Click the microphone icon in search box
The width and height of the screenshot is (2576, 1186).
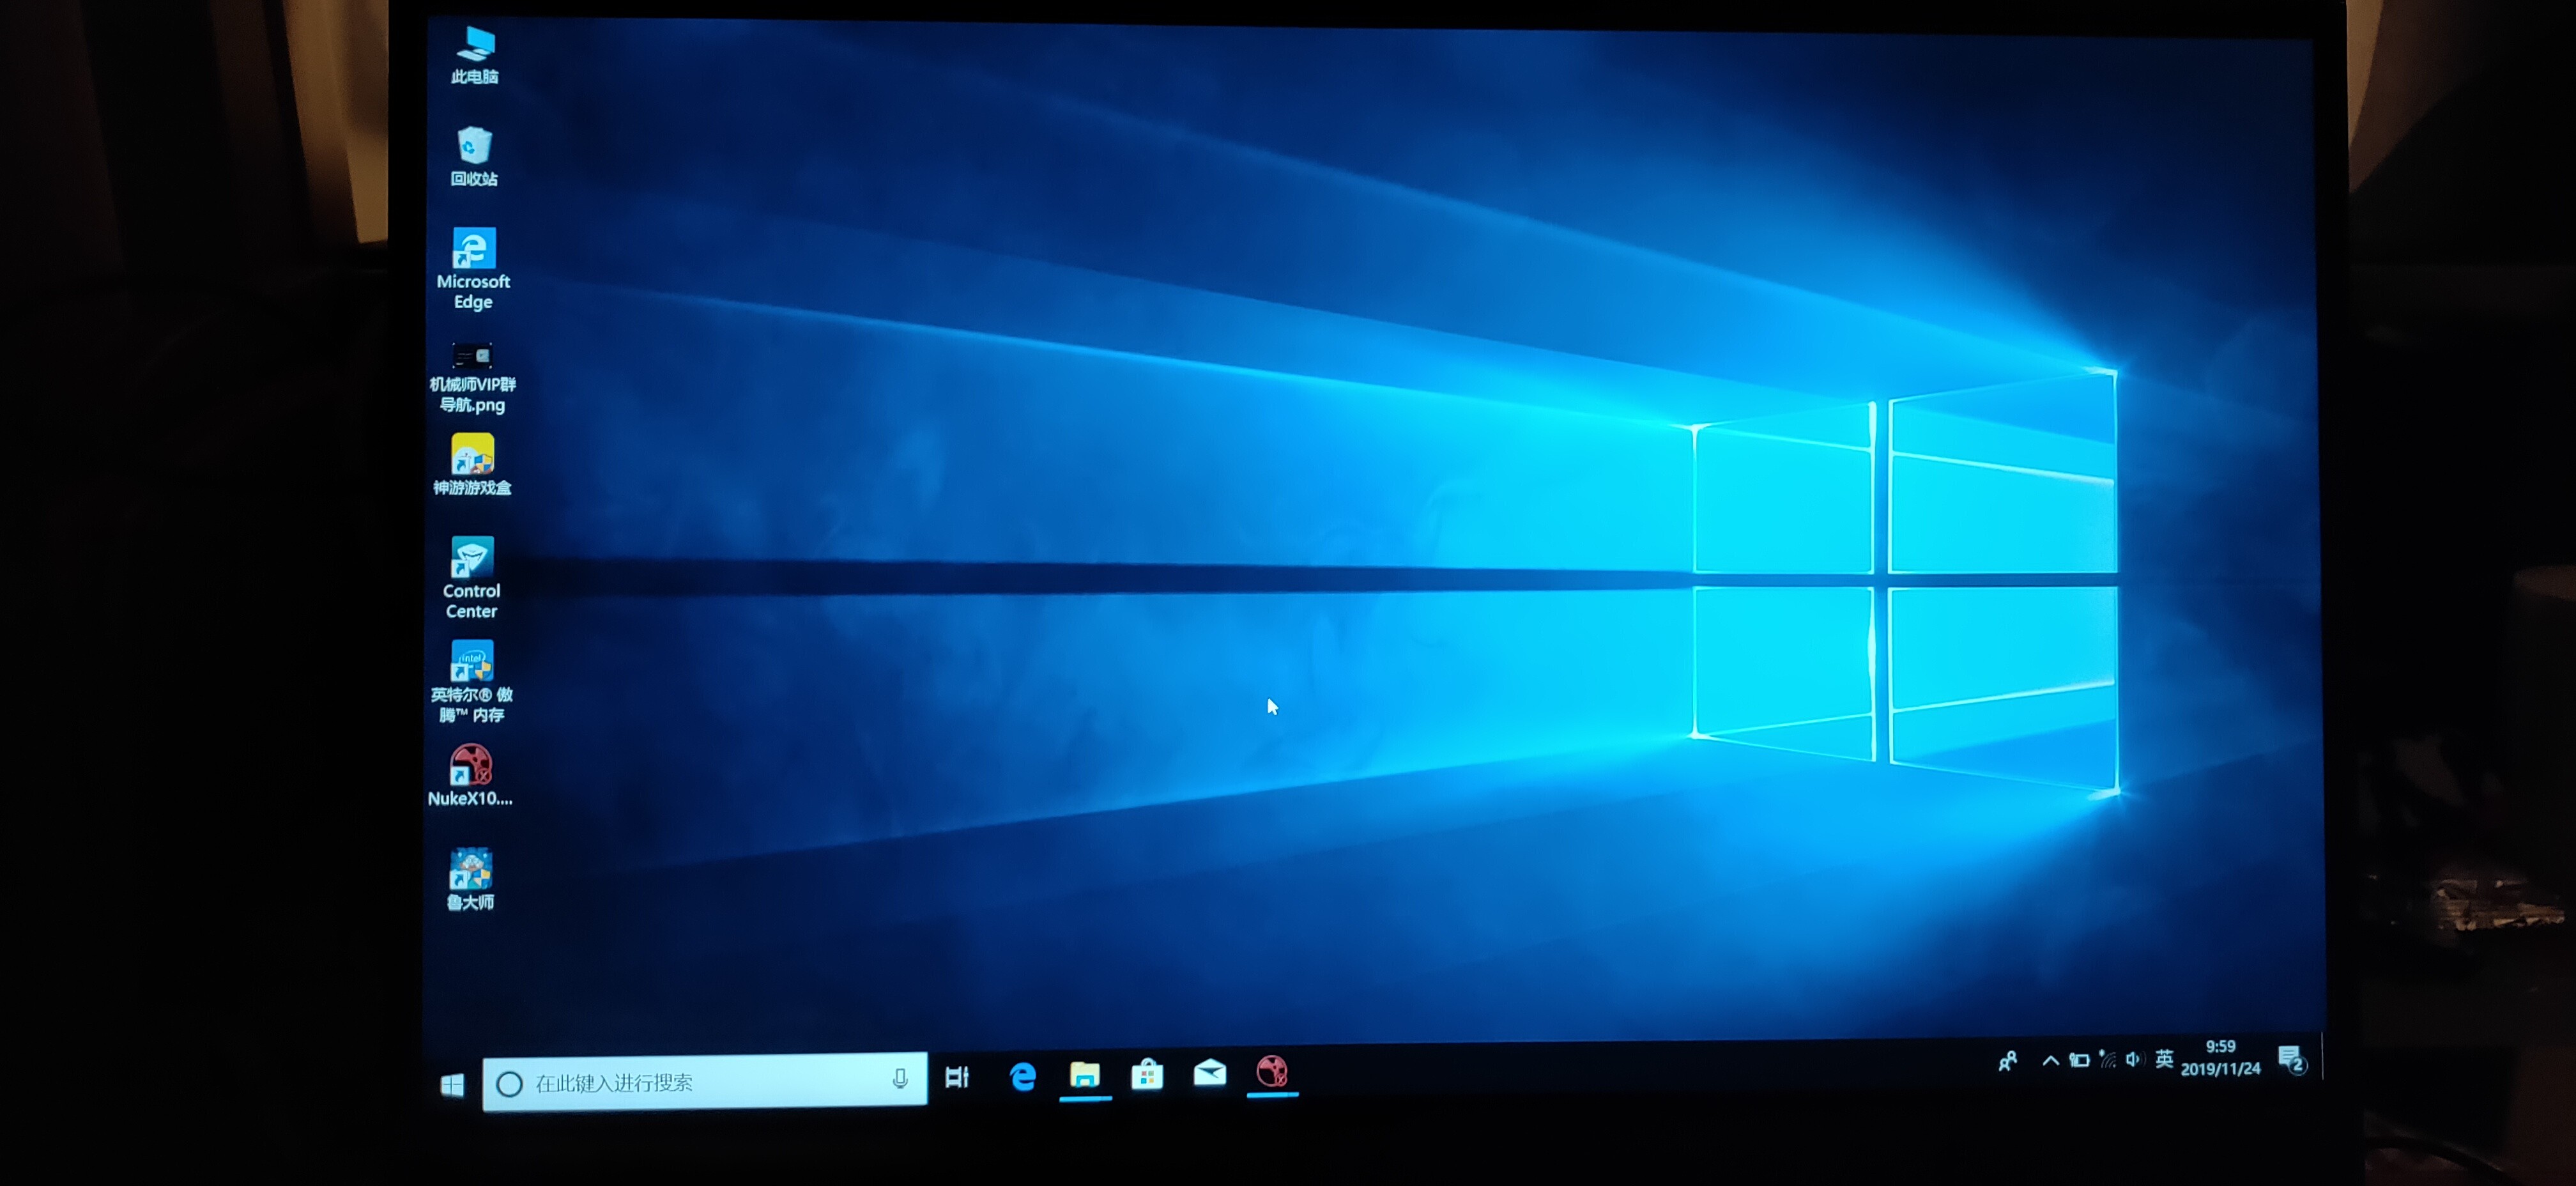(x=900, y=1078)
